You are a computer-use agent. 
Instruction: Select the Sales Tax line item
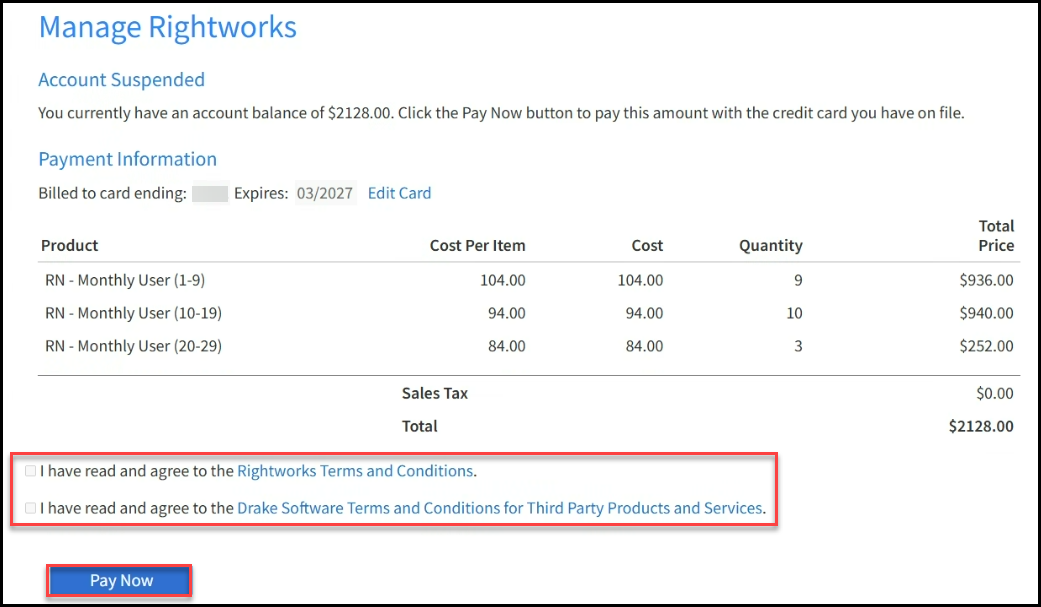tap(434, 393)
